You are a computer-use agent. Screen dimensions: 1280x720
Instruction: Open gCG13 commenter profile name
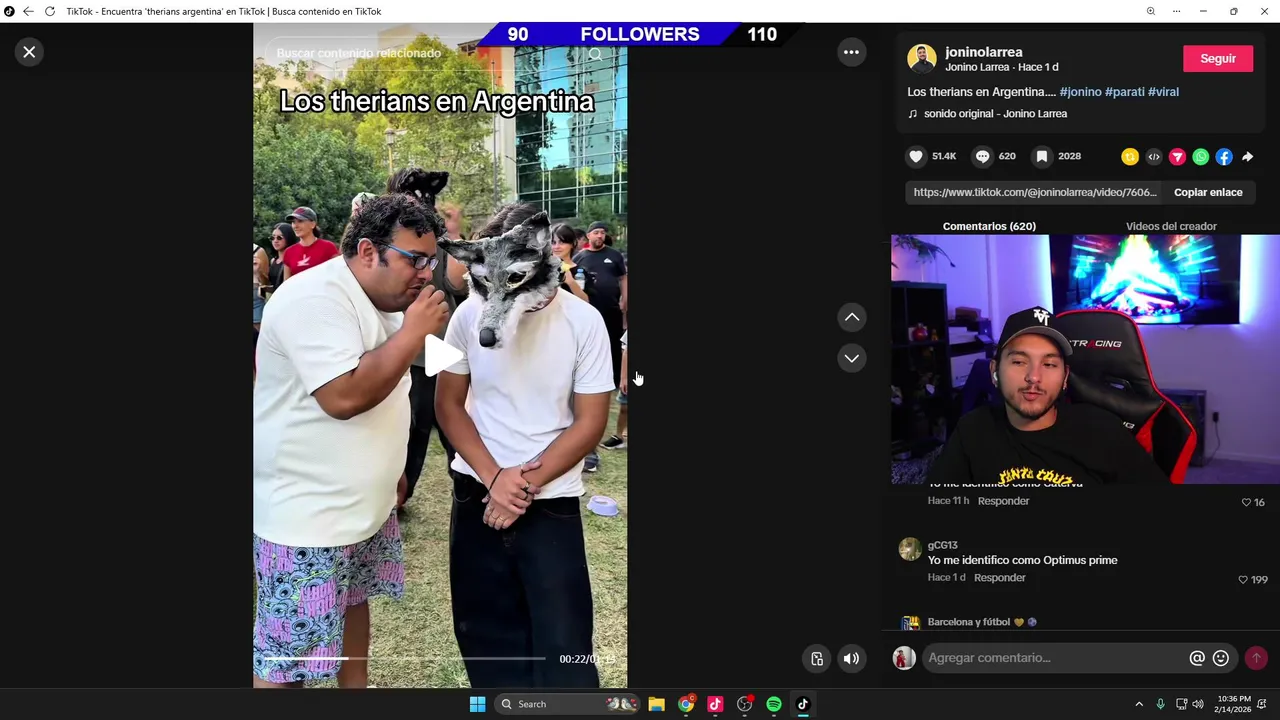[x=942, y=545]
